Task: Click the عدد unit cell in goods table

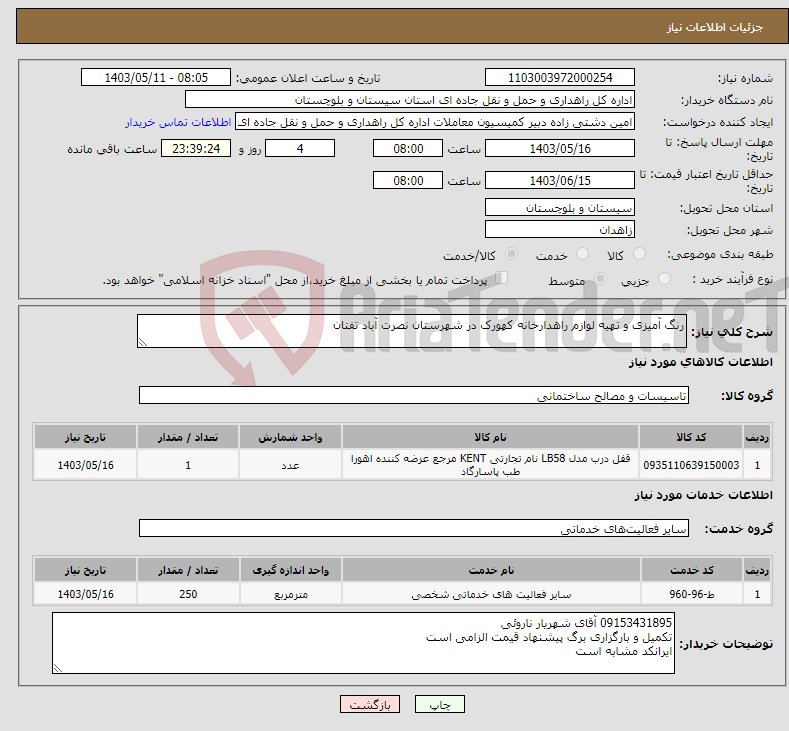Action: [290, 465]
